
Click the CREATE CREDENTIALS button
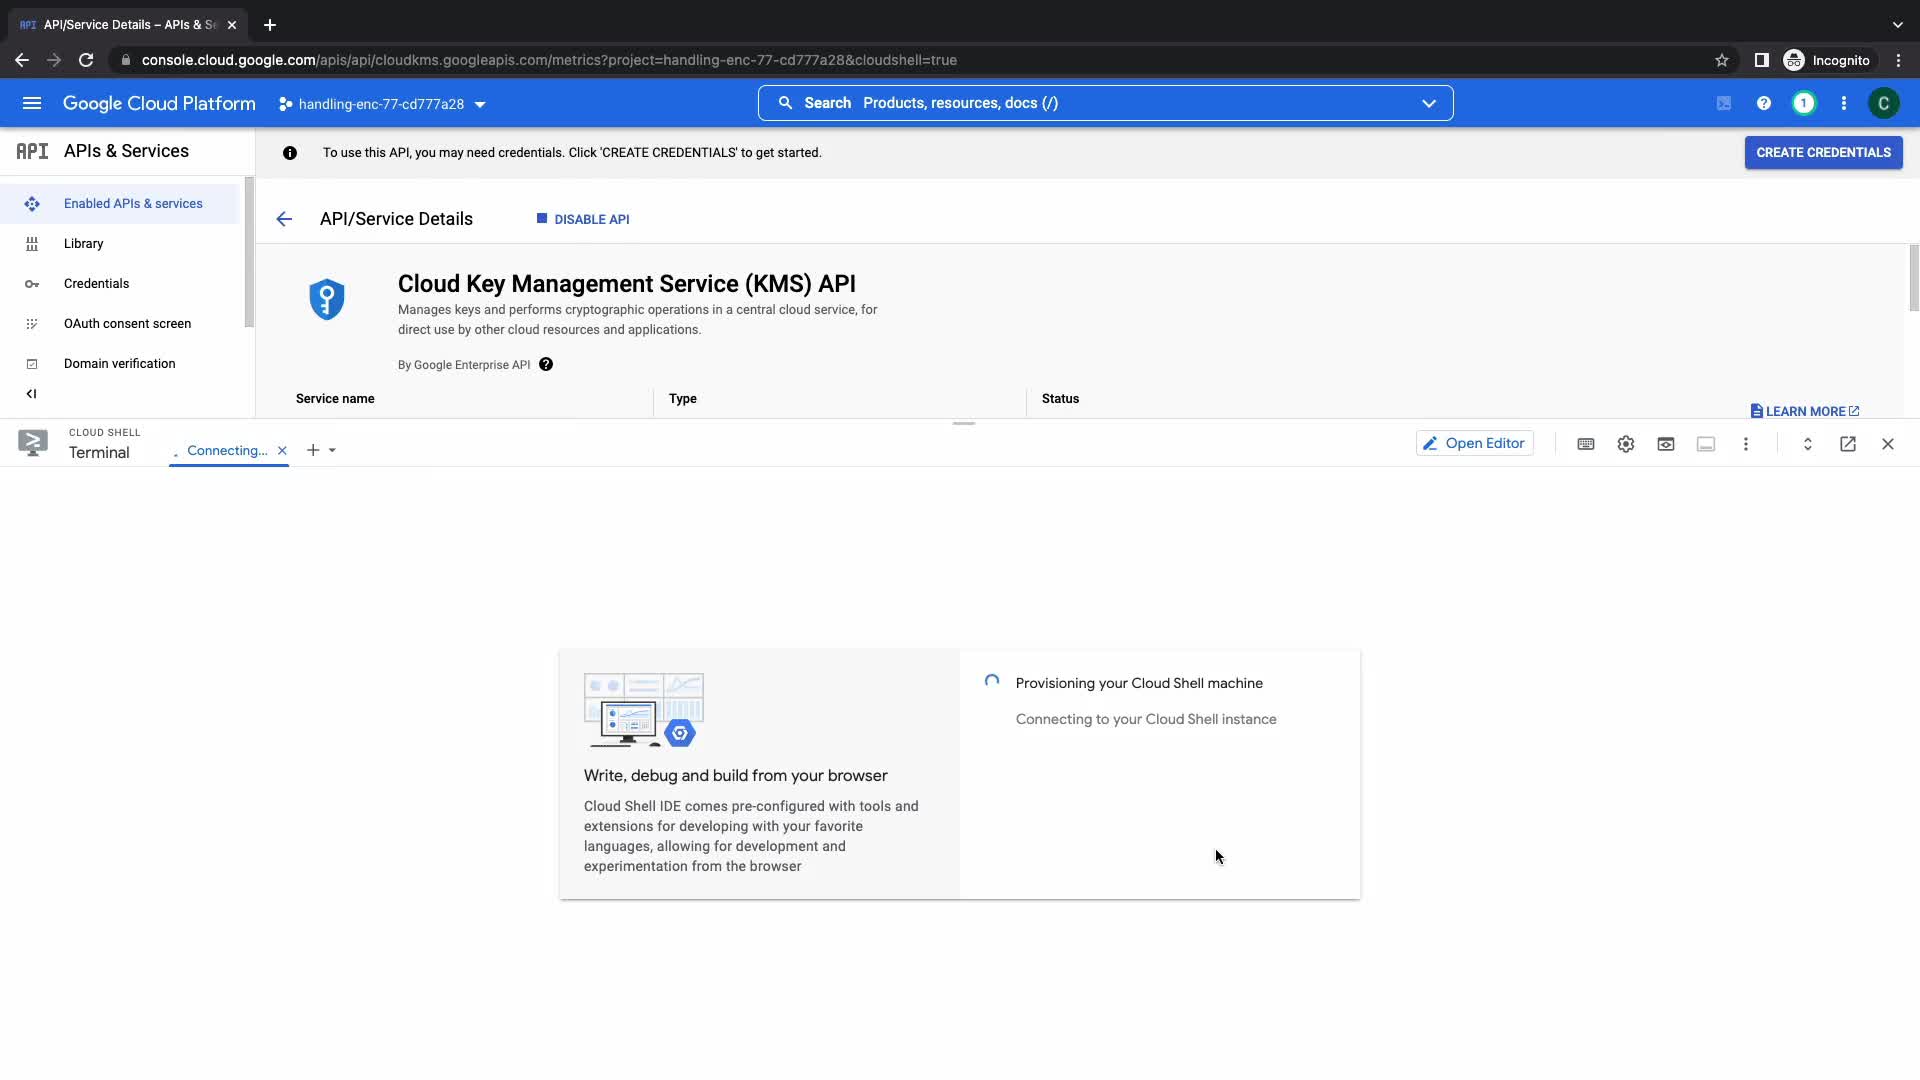point(1823,153)
